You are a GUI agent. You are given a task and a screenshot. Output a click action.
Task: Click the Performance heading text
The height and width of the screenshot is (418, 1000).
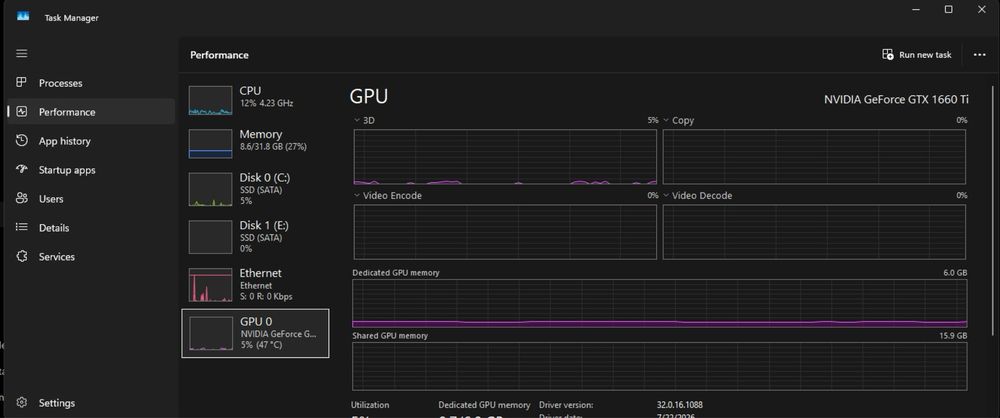click(x=219, y=55)
